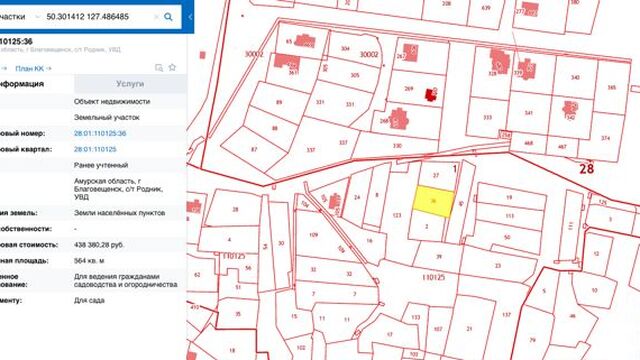Select parcel 109 on the map
This screenshot has height=360, width=640.
(313, 235)
